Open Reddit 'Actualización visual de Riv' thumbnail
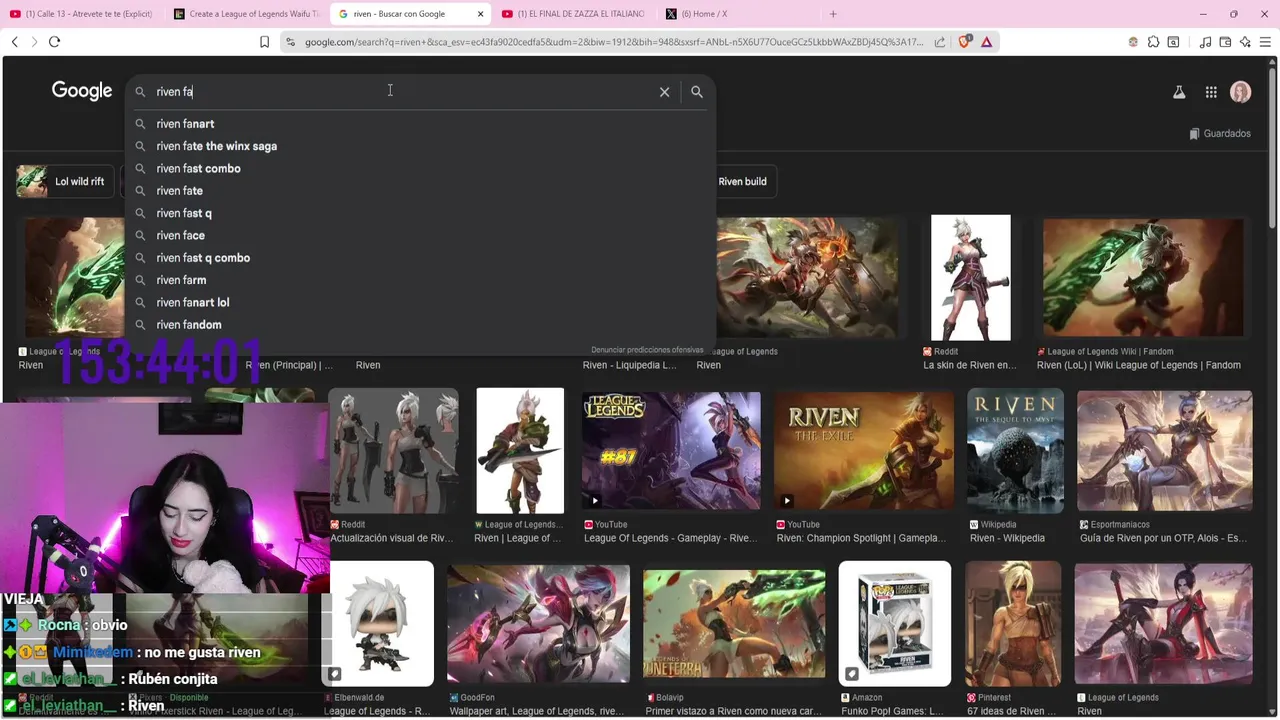 point(394,450)
